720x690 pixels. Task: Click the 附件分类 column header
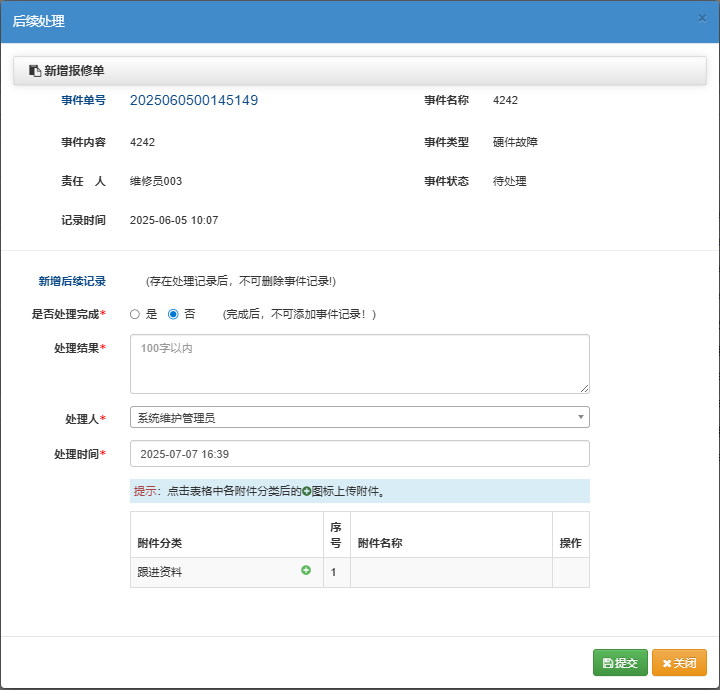pos(227,535)
